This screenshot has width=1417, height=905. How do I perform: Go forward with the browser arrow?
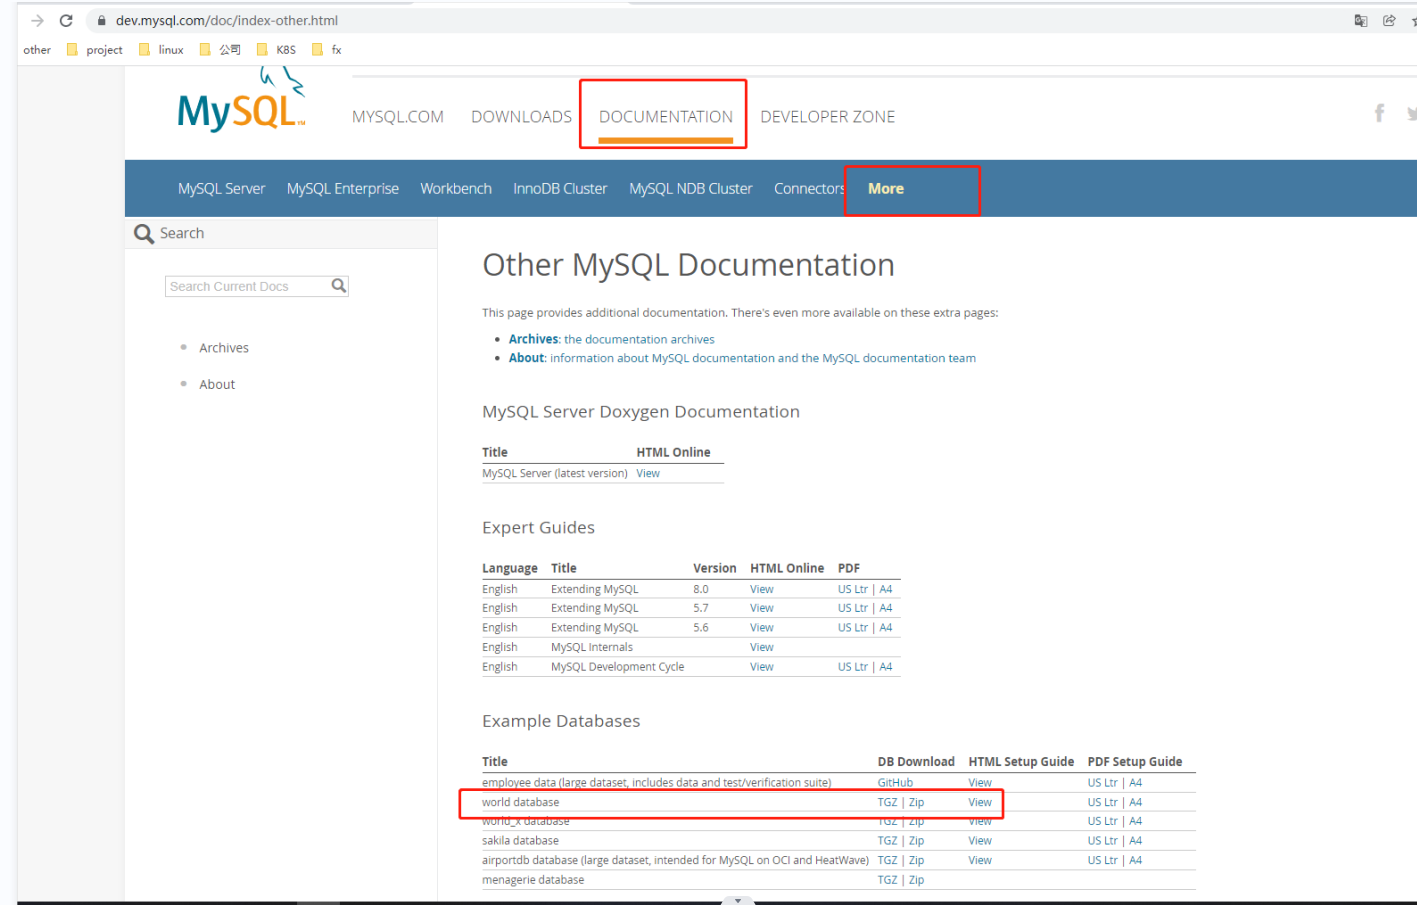[x=37, y=20]
